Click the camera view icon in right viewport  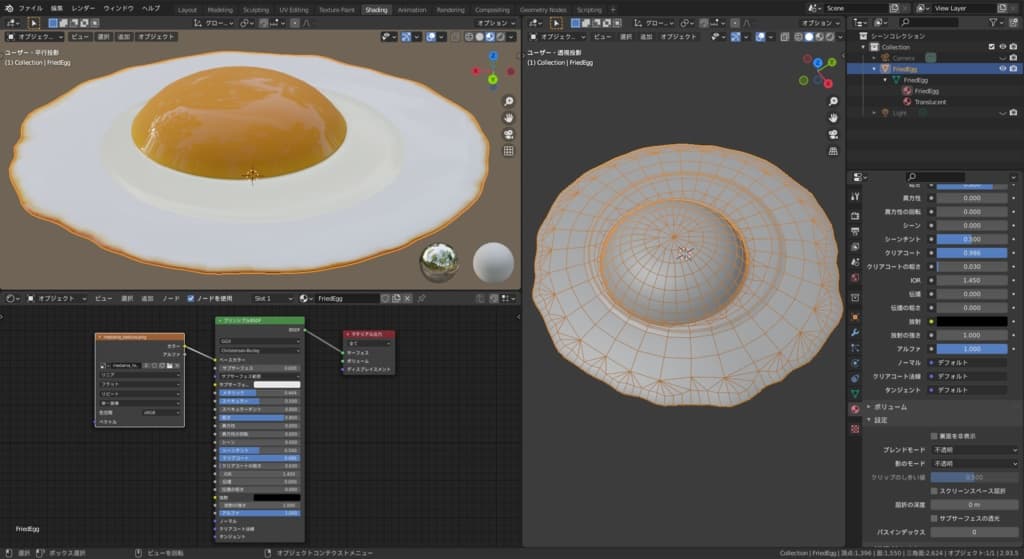[833, 135]
